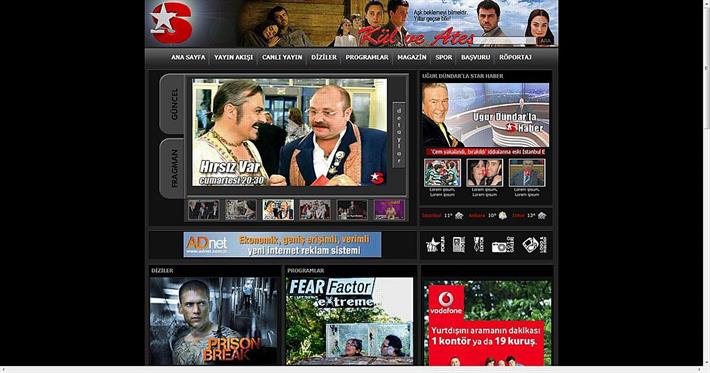Open PROGRAMLAR in the navigation bar
Screen dimensions: 710x373
click(367, 57)
